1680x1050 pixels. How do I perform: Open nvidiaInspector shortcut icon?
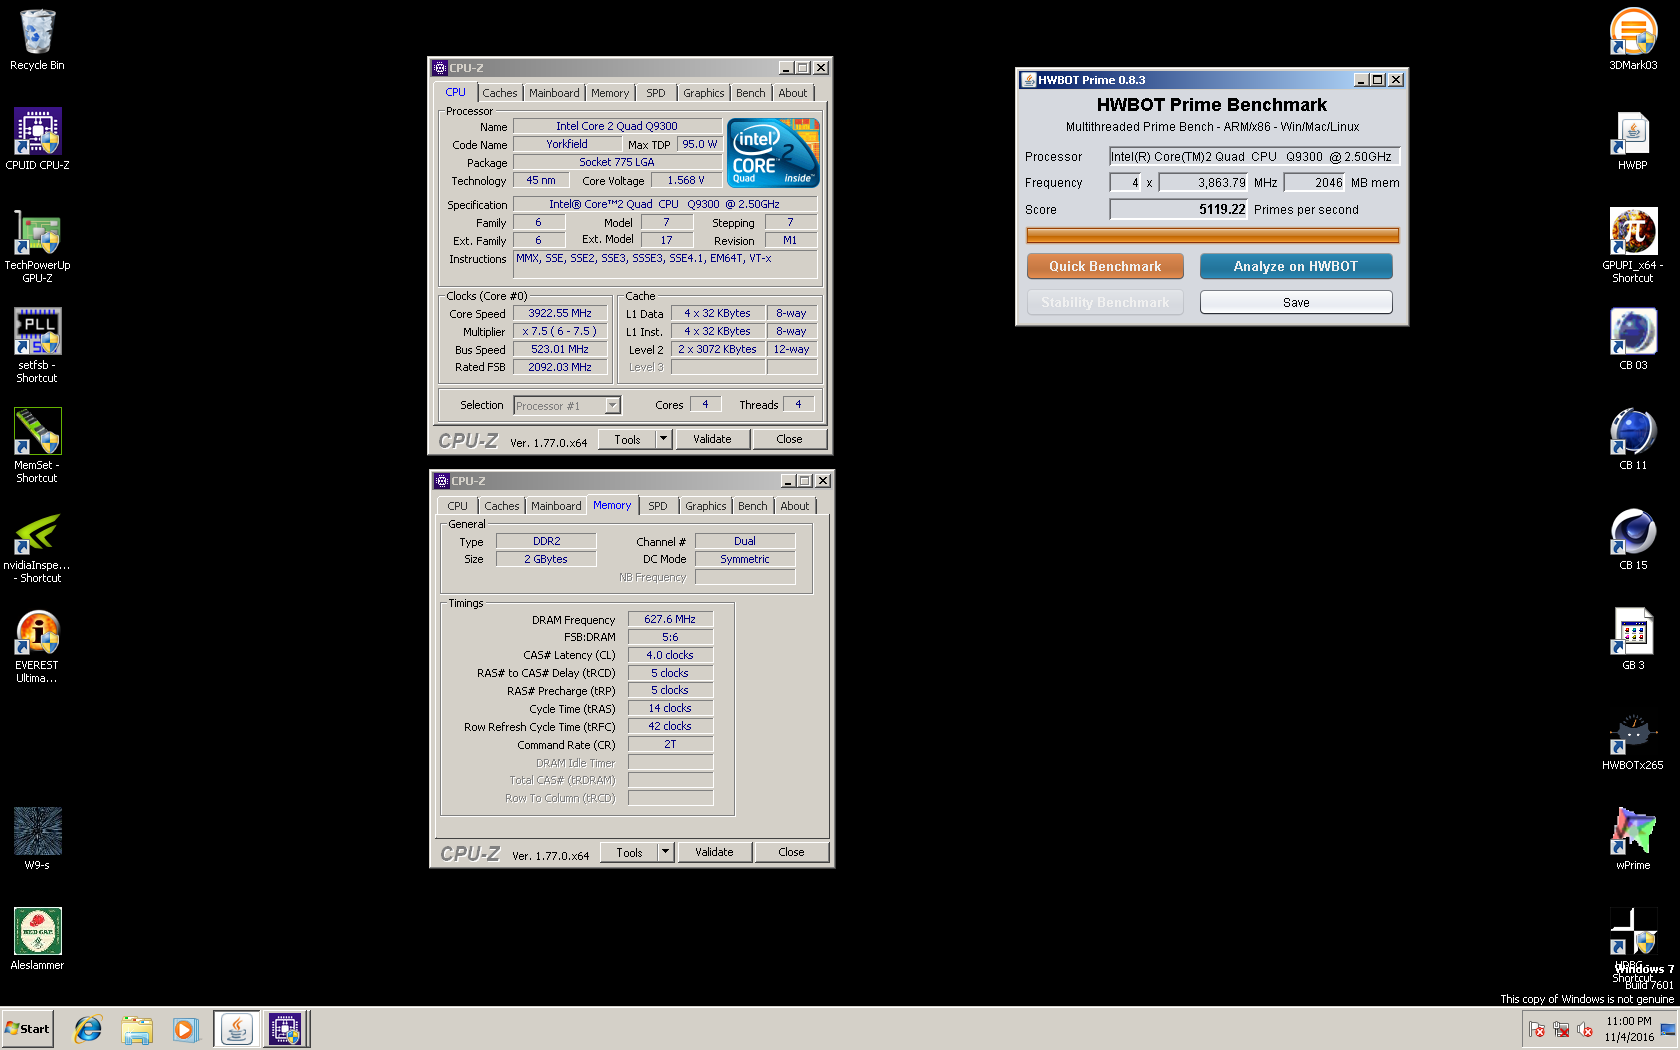pos(37,546)
